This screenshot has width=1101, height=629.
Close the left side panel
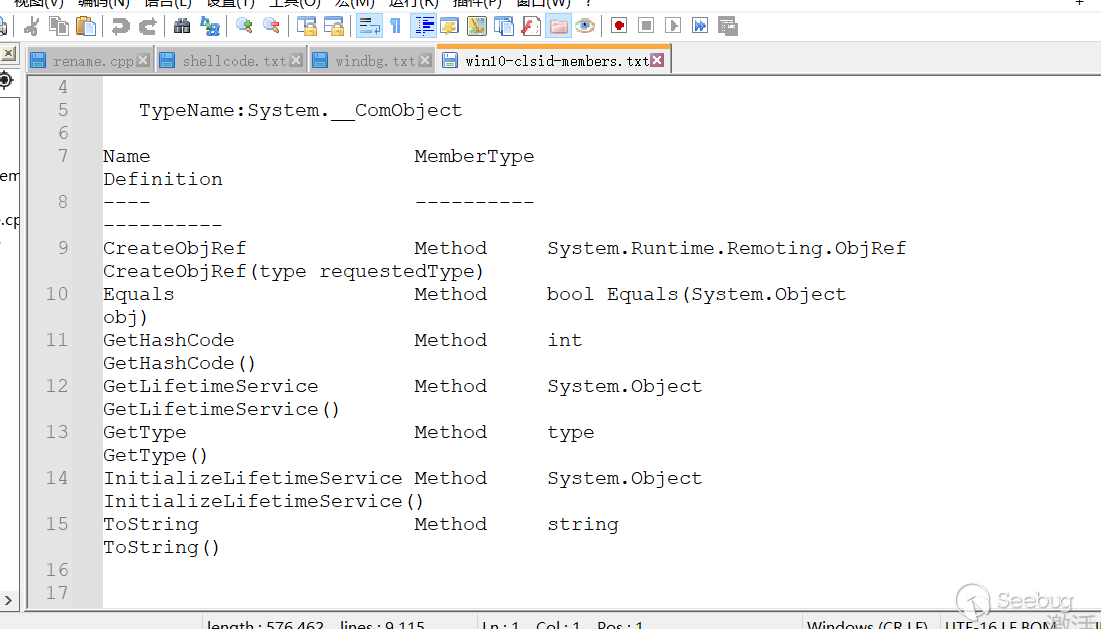[8, 53]
